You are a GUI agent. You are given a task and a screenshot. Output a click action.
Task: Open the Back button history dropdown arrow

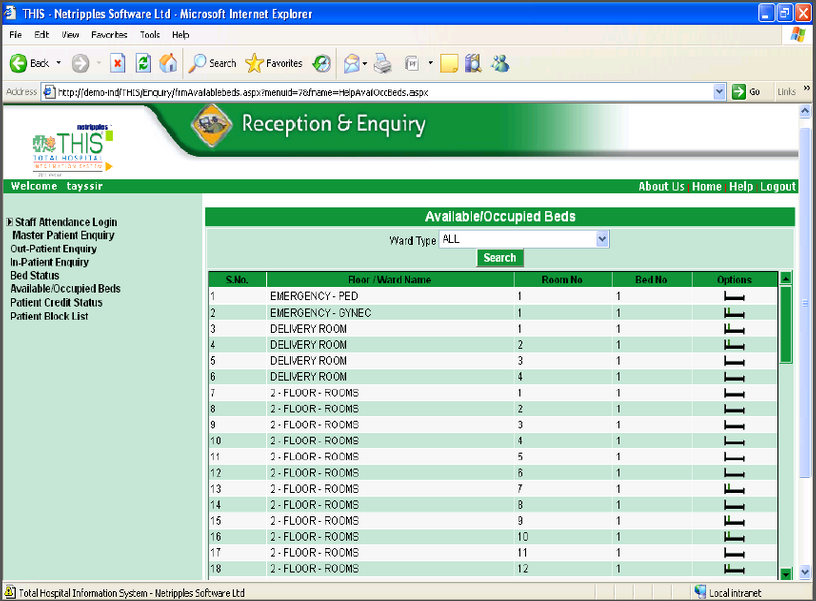58,63
